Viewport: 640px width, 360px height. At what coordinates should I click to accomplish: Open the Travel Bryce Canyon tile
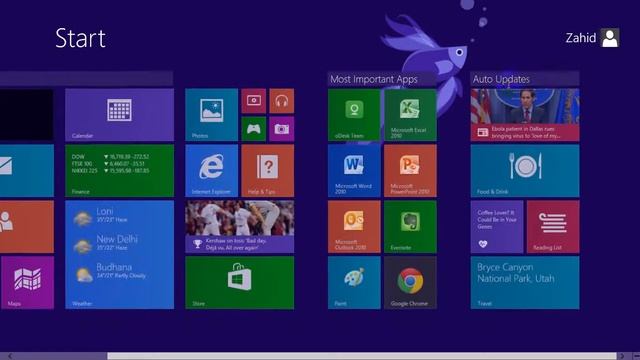pos(525,282)
